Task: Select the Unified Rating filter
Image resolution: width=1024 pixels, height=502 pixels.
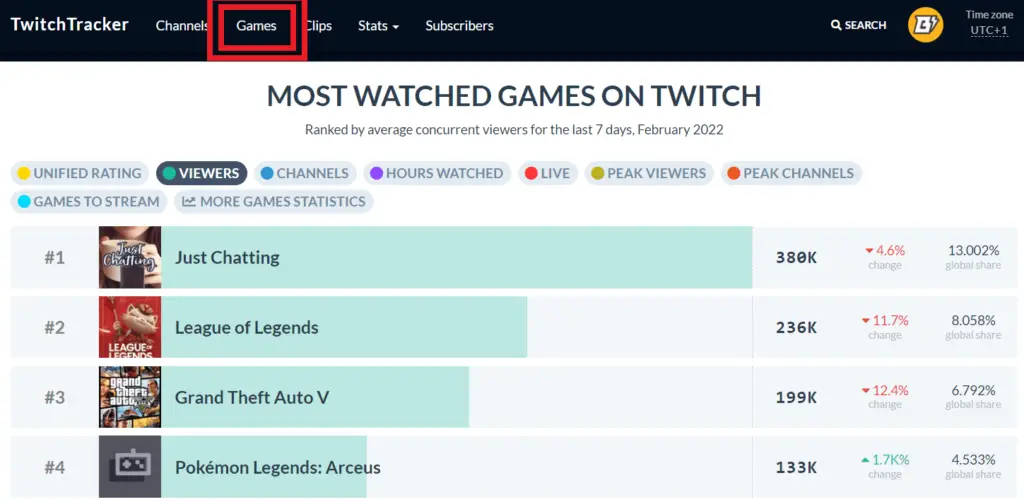Action: pyautogui.click(x=80, y=174)
